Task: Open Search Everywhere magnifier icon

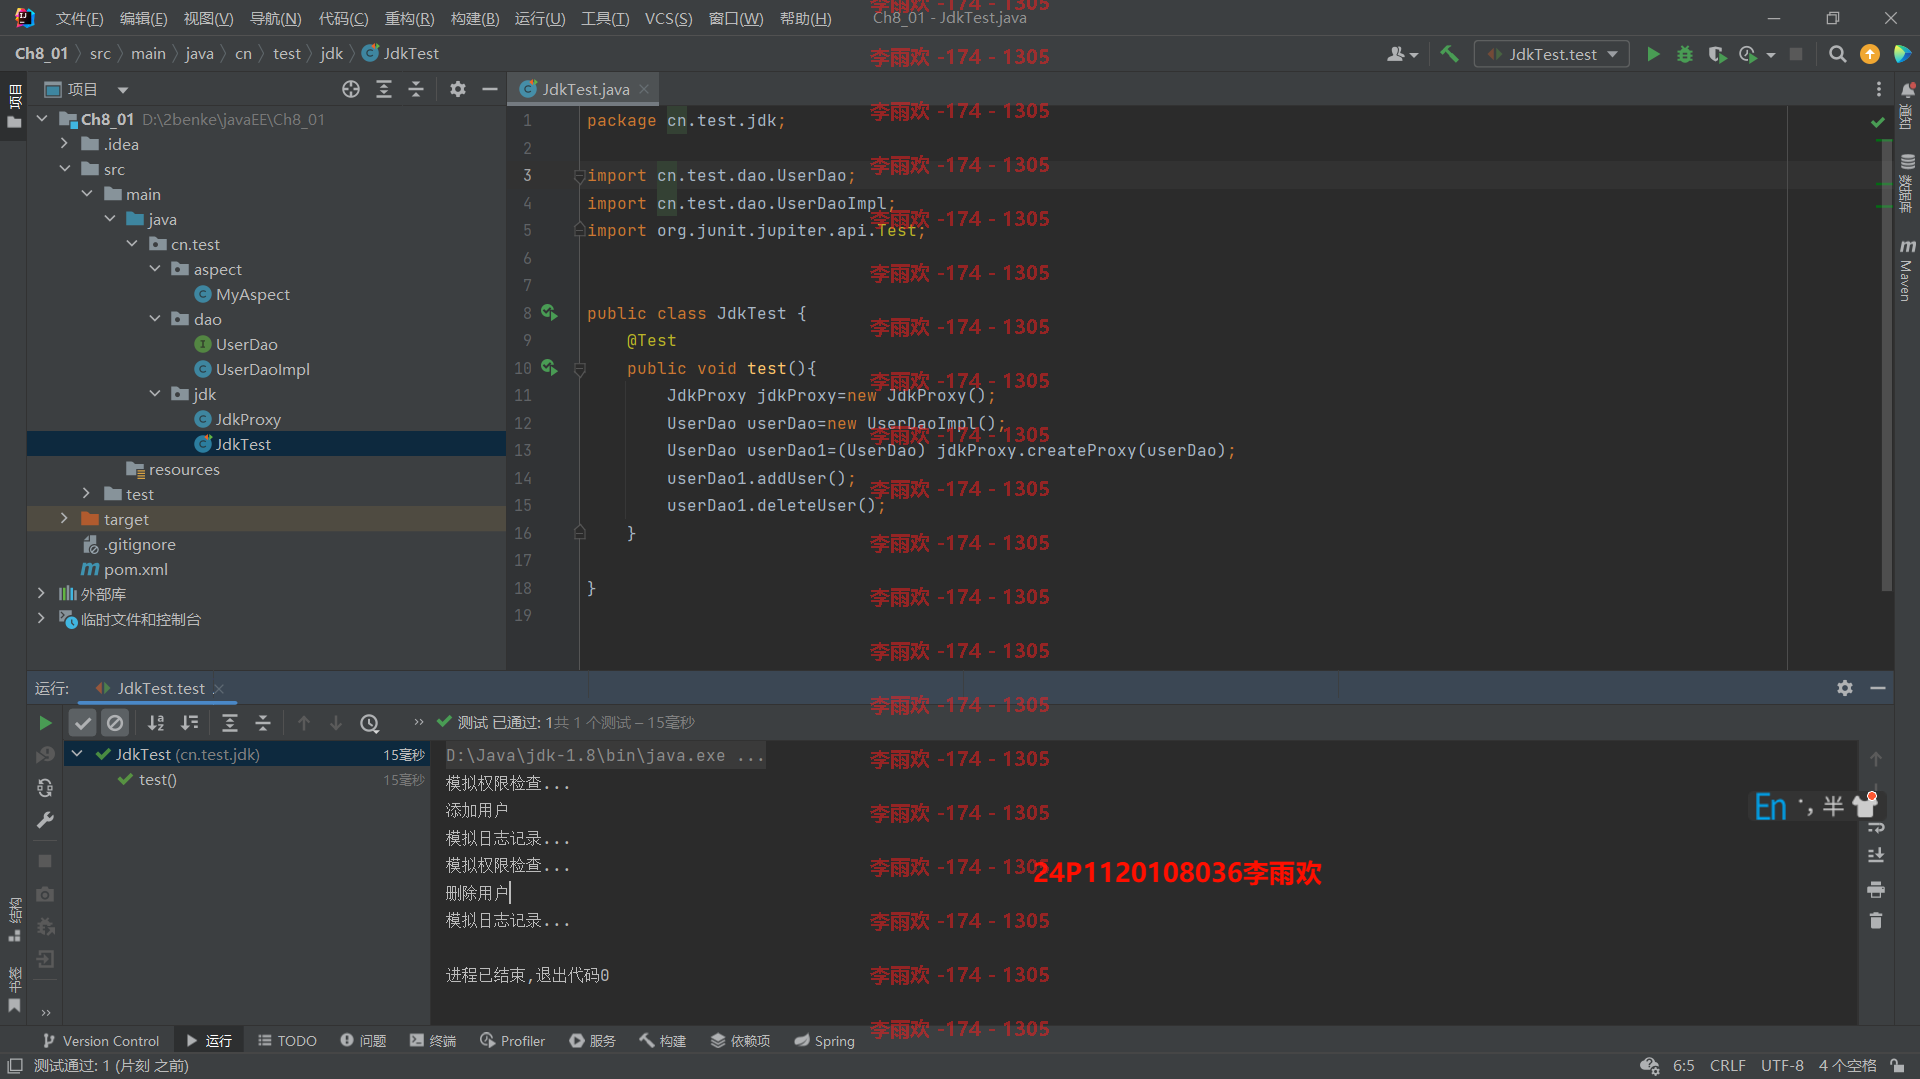Action: (x=1837, y=54)
